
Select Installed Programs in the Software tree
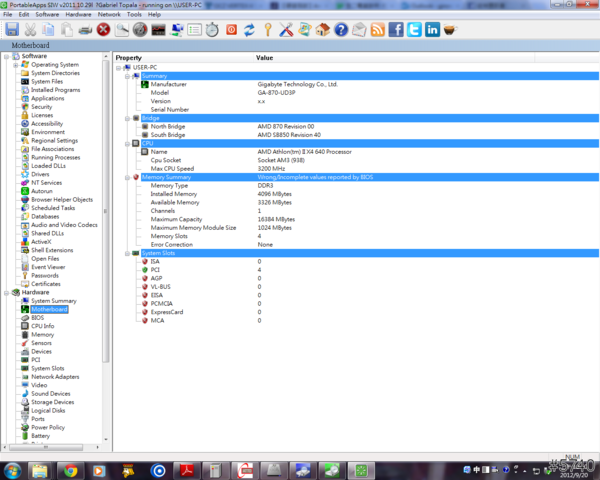click(55, 90)
